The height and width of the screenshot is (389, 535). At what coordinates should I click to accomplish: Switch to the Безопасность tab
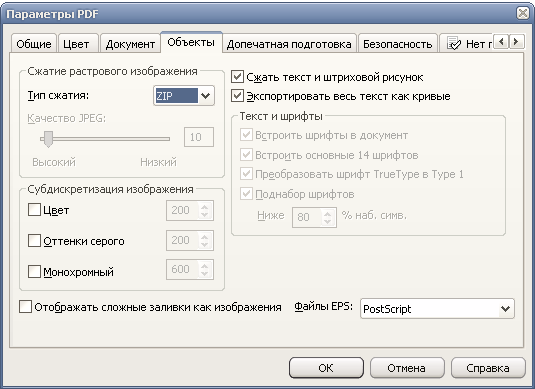click(397, 44)
